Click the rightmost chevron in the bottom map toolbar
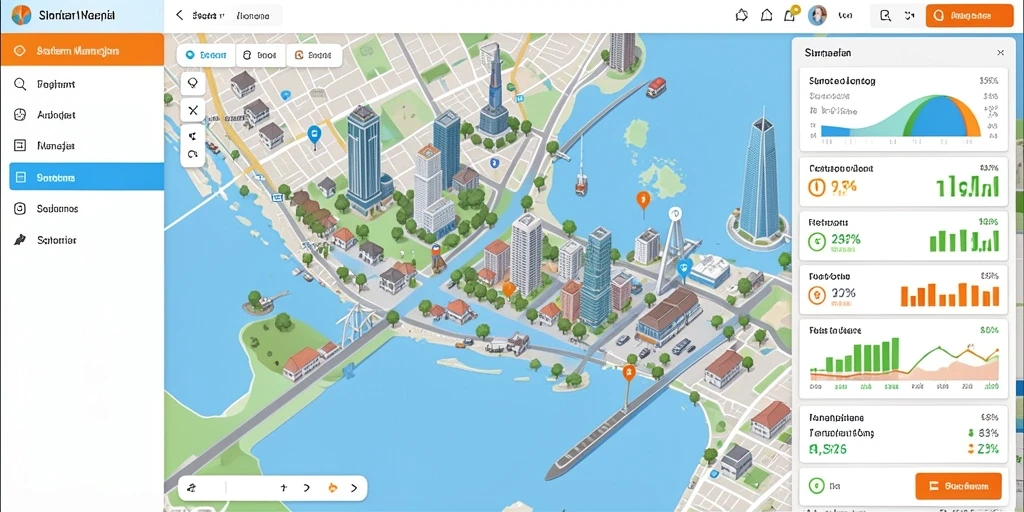The height and width of the screenshot is (512, 1024). 354,488
